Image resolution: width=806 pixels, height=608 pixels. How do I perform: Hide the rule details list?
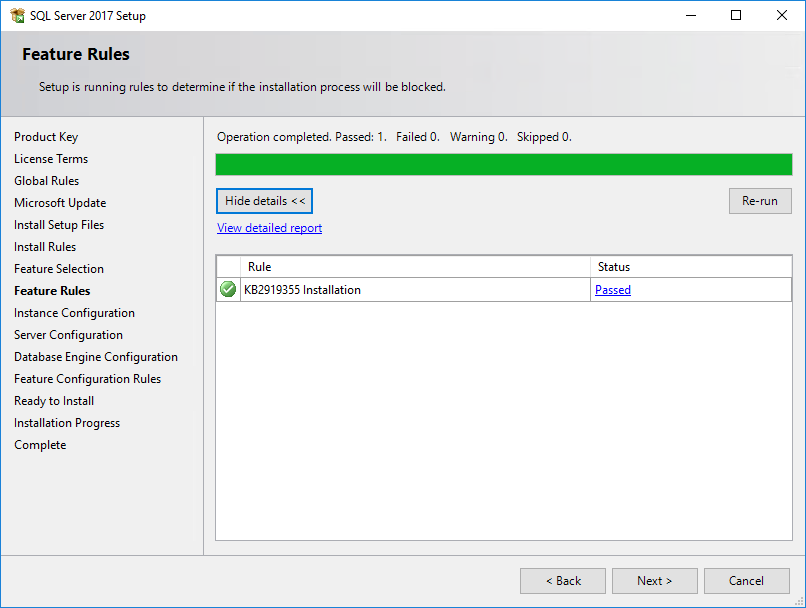264,201
